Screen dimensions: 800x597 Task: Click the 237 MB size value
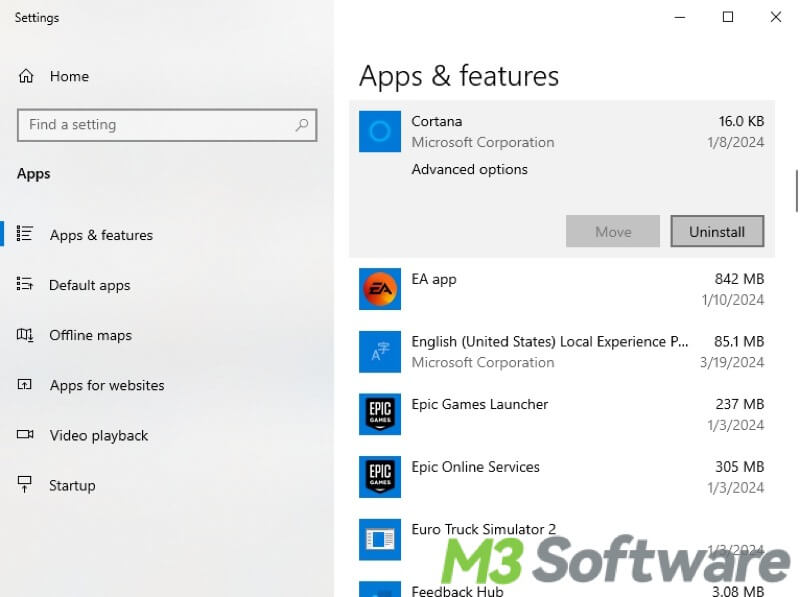coord(740,404)
